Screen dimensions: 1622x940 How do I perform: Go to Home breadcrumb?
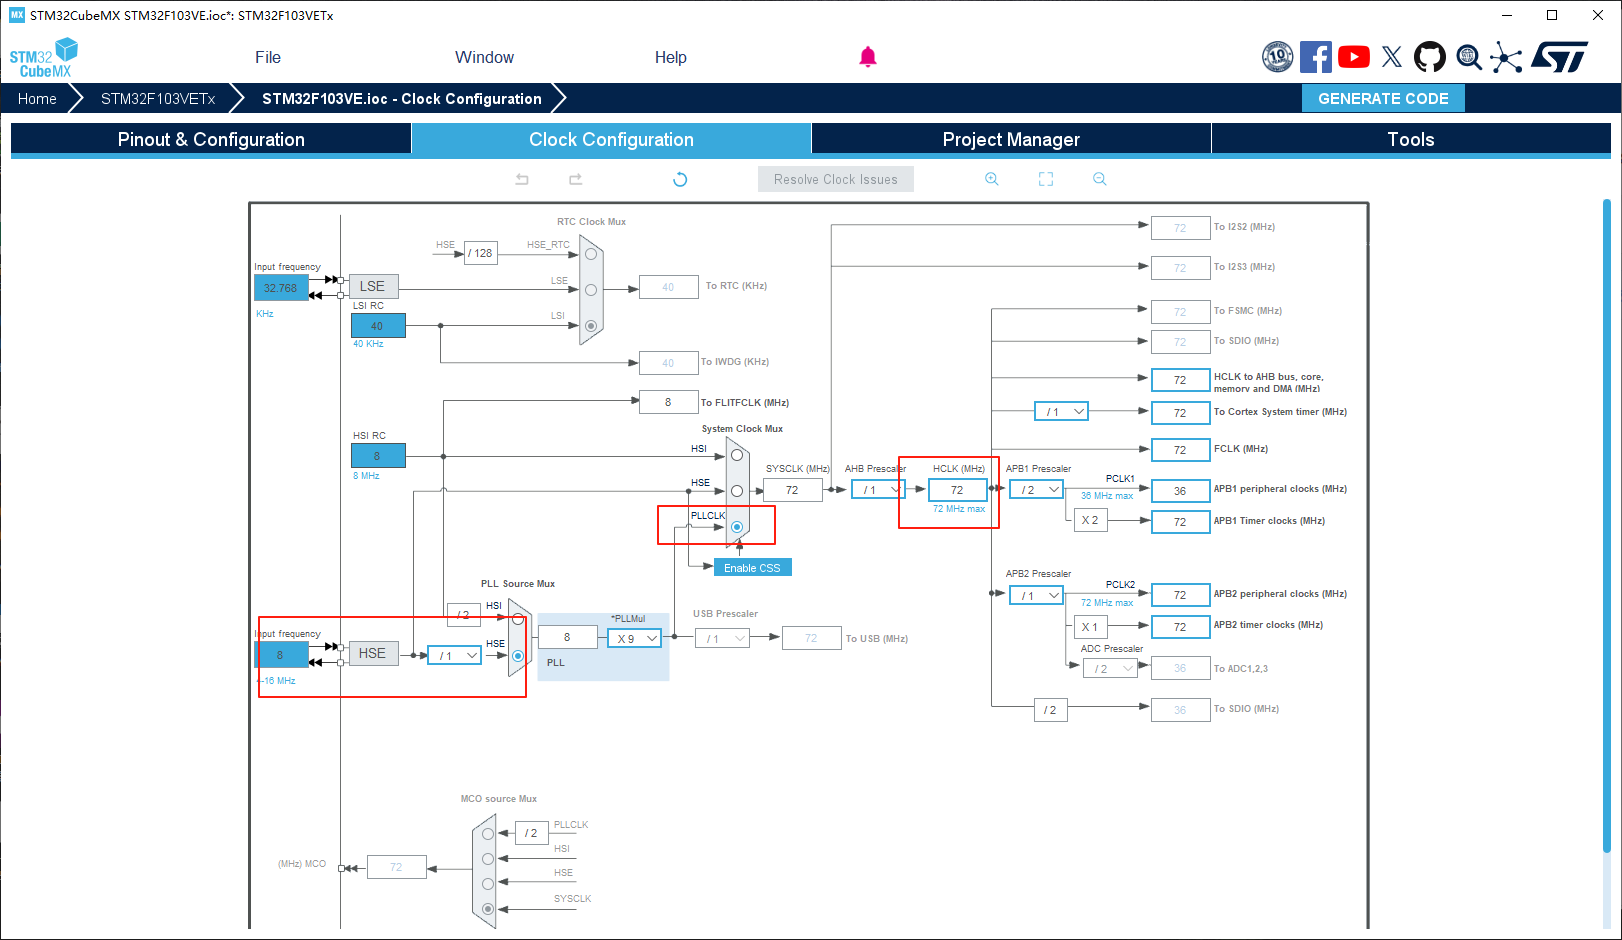(x=37, y=98)
